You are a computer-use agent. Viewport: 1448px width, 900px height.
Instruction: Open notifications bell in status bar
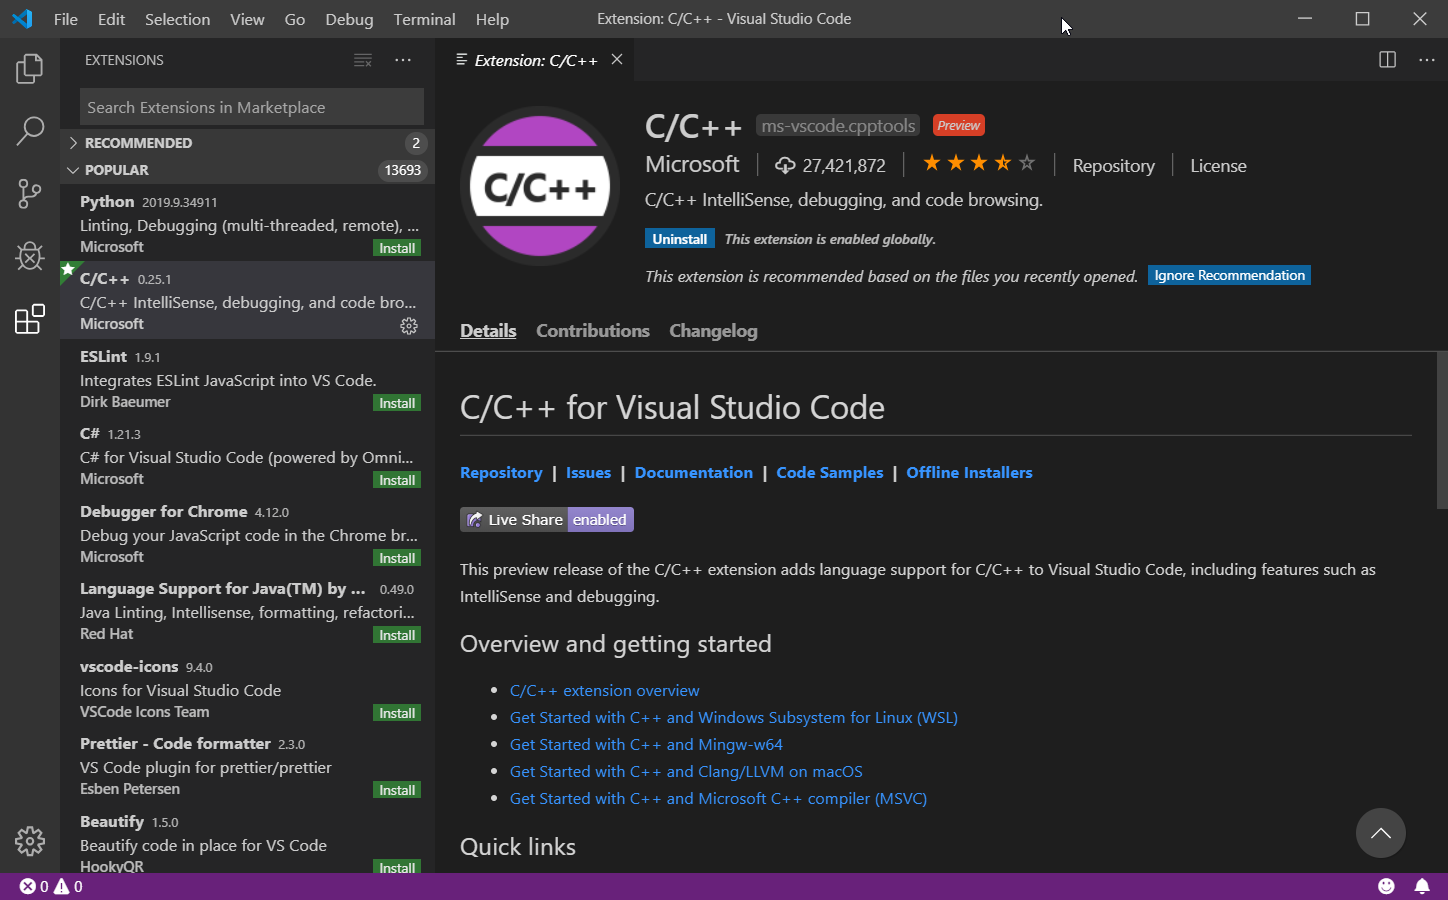click(1421, 886)
